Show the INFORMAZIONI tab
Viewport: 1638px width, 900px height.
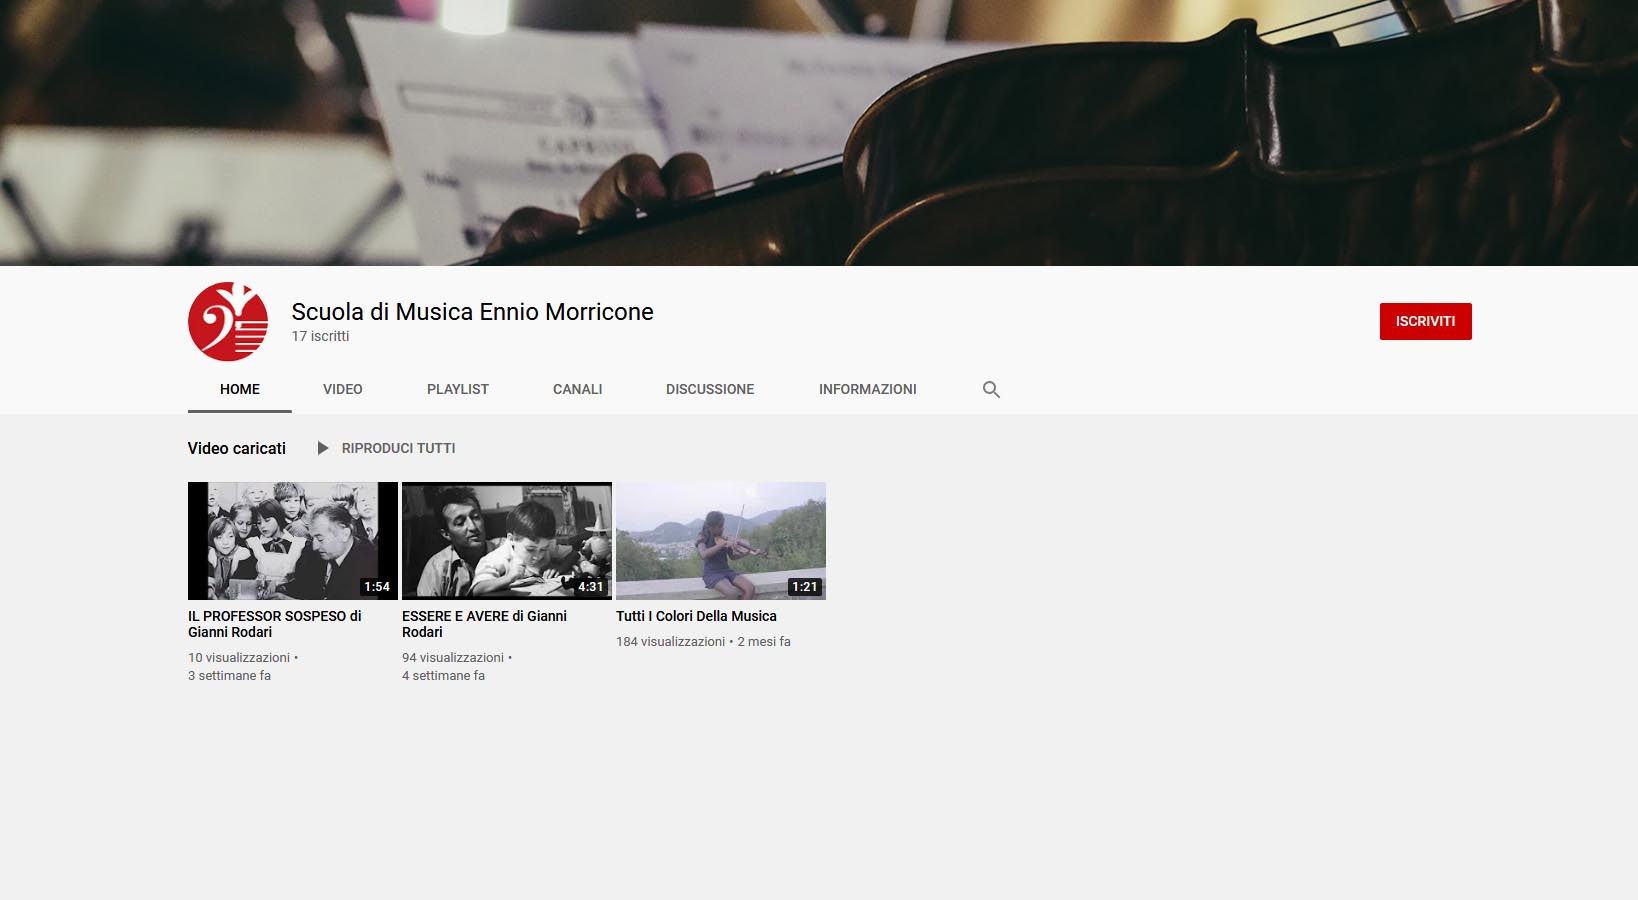(x=868, y=389)
